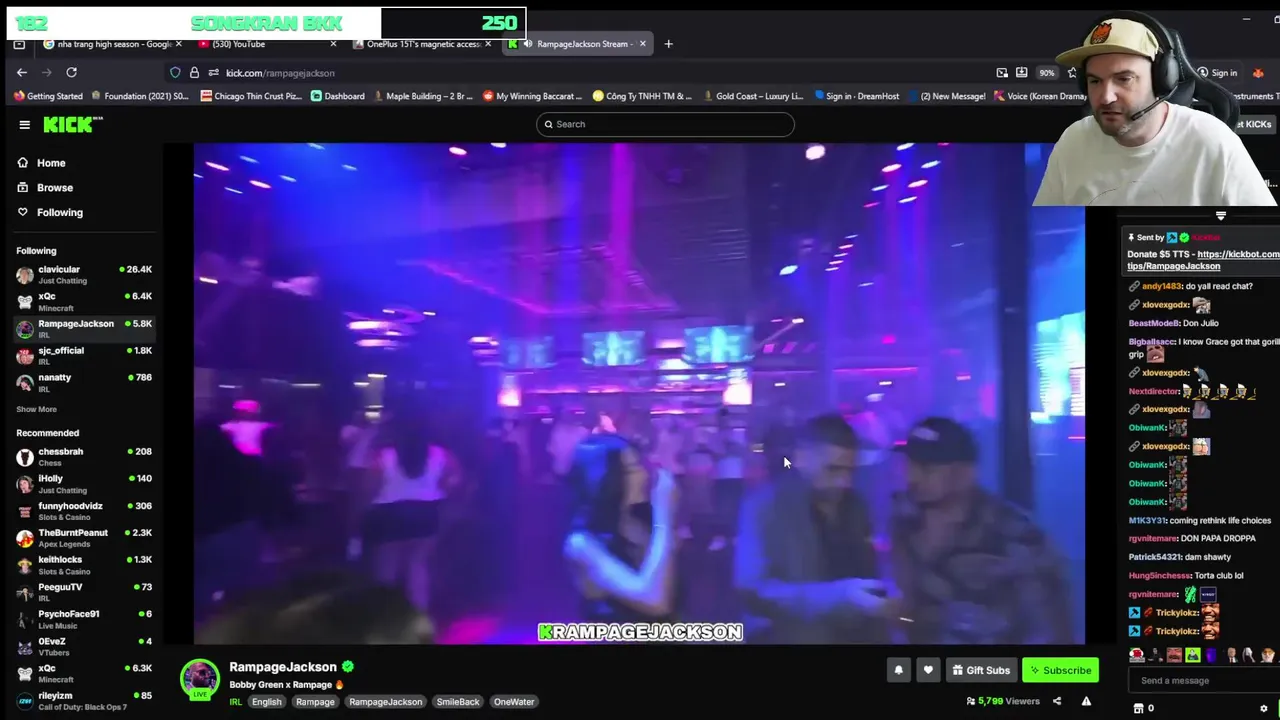Screen dimensions: 1280x720
Task: Select the SmileBack tag
Action: (x=458, y=702)
